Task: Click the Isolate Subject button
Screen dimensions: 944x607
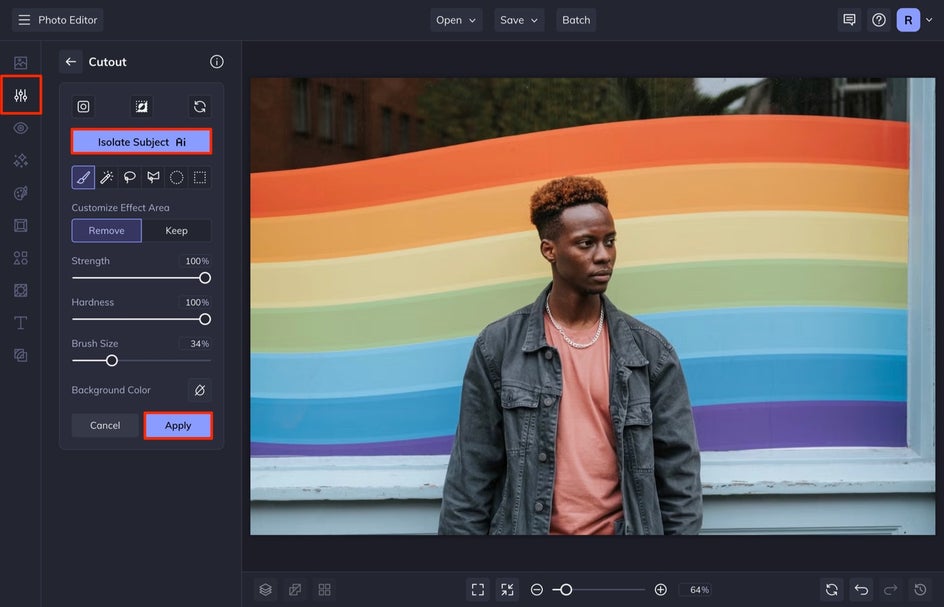Action: tap(141, 142)
